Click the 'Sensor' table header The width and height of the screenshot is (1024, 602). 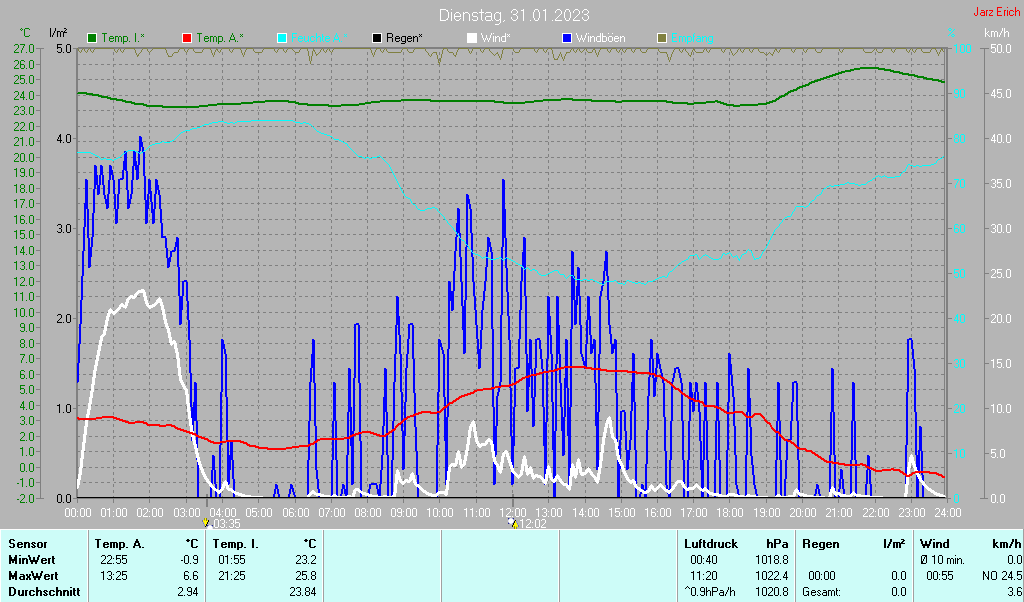click(27, 544)
